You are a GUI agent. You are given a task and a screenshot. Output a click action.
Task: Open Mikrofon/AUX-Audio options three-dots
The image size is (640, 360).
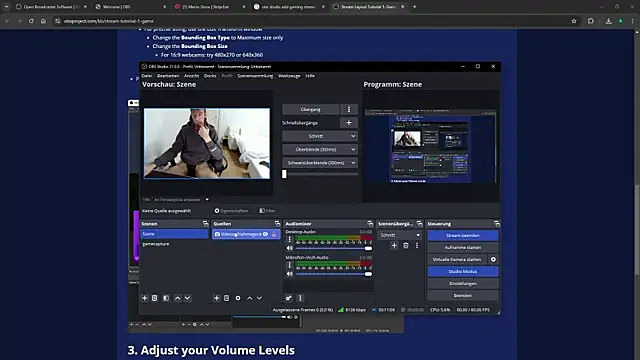(290, 265)
